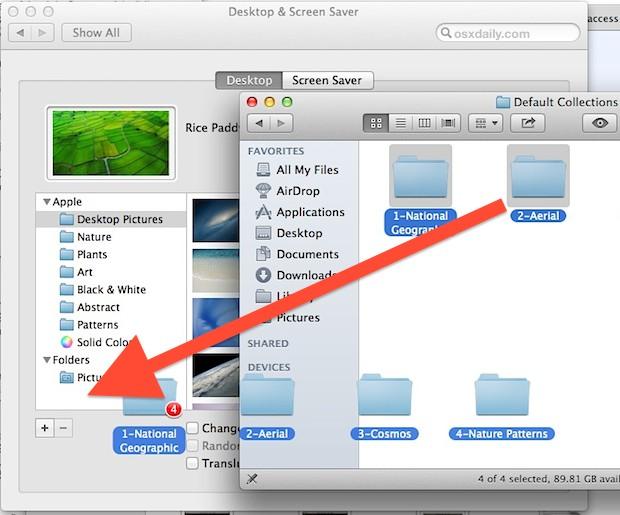Toggle the Random order checkbox

192,445
